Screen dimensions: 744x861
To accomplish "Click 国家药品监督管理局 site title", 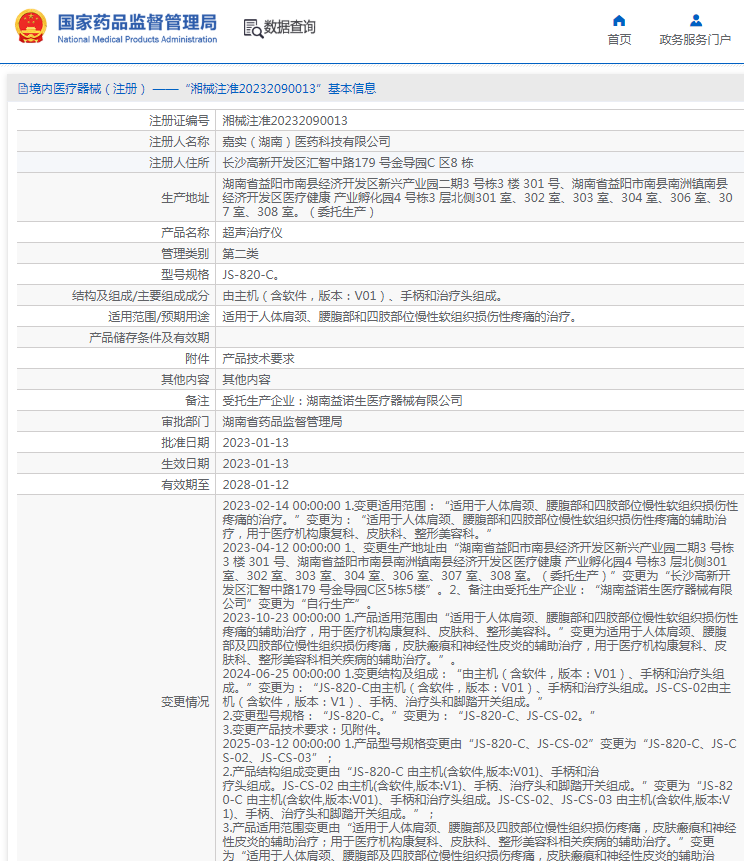I will (137, 22).
